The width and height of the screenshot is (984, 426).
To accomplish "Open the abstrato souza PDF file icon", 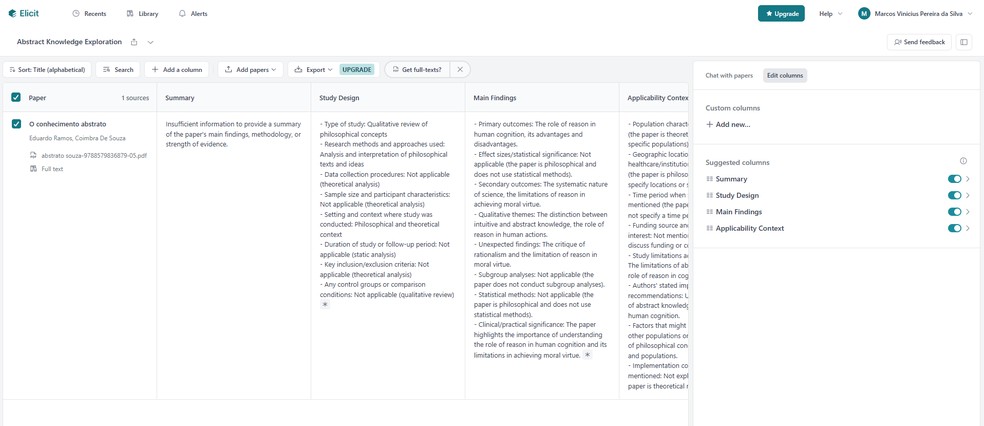I will (x=33, y=156).
